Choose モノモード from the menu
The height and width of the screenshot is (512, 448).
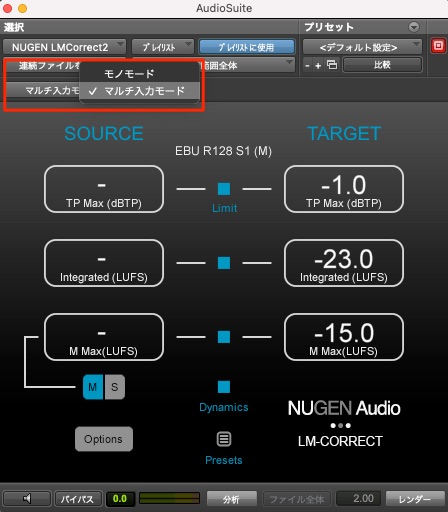(139, 73)
